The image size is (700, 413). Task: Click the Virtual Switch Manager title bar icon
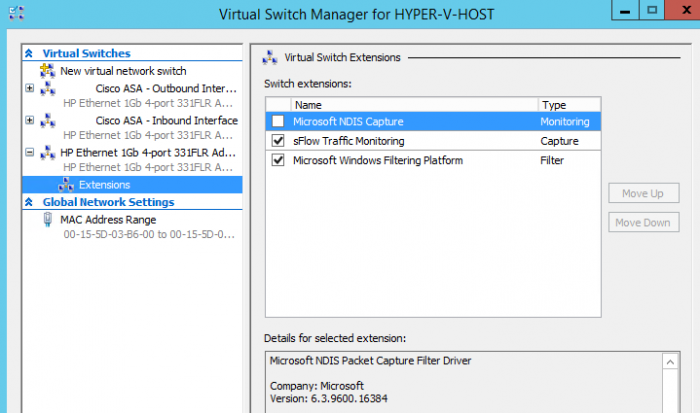17,13
